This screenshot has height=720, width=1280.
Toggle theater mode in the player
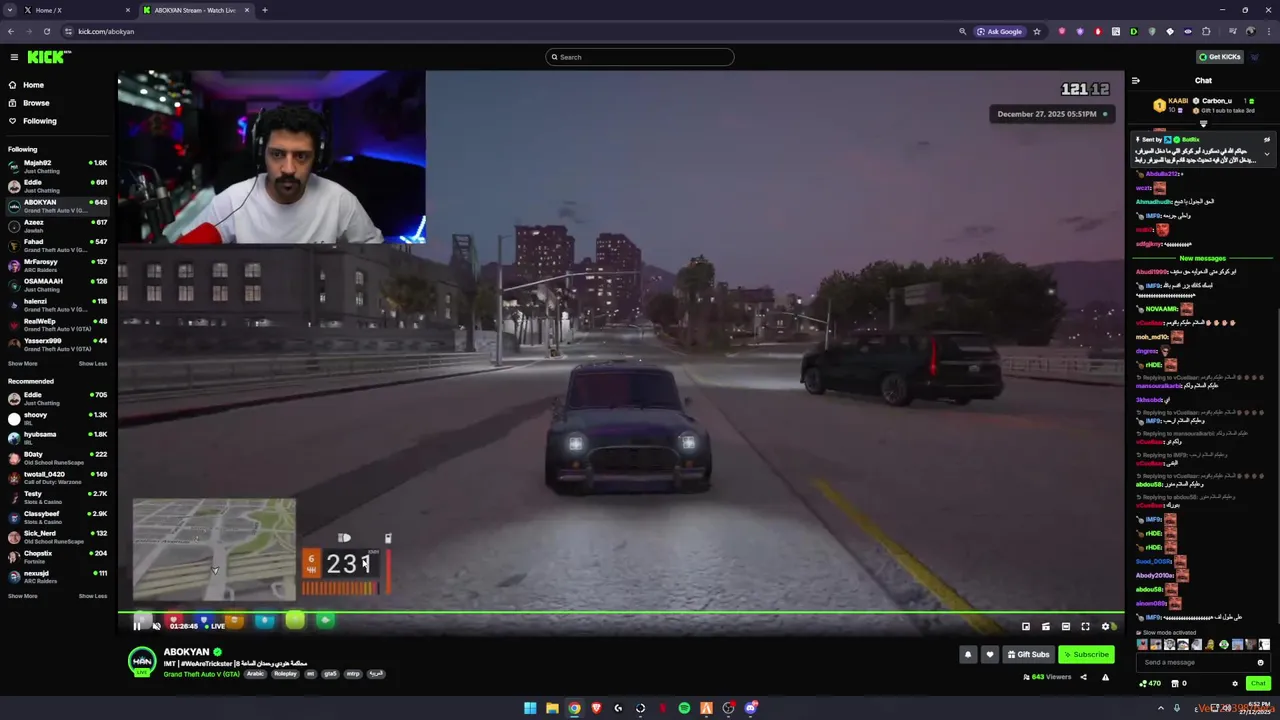pos(1066,626)
